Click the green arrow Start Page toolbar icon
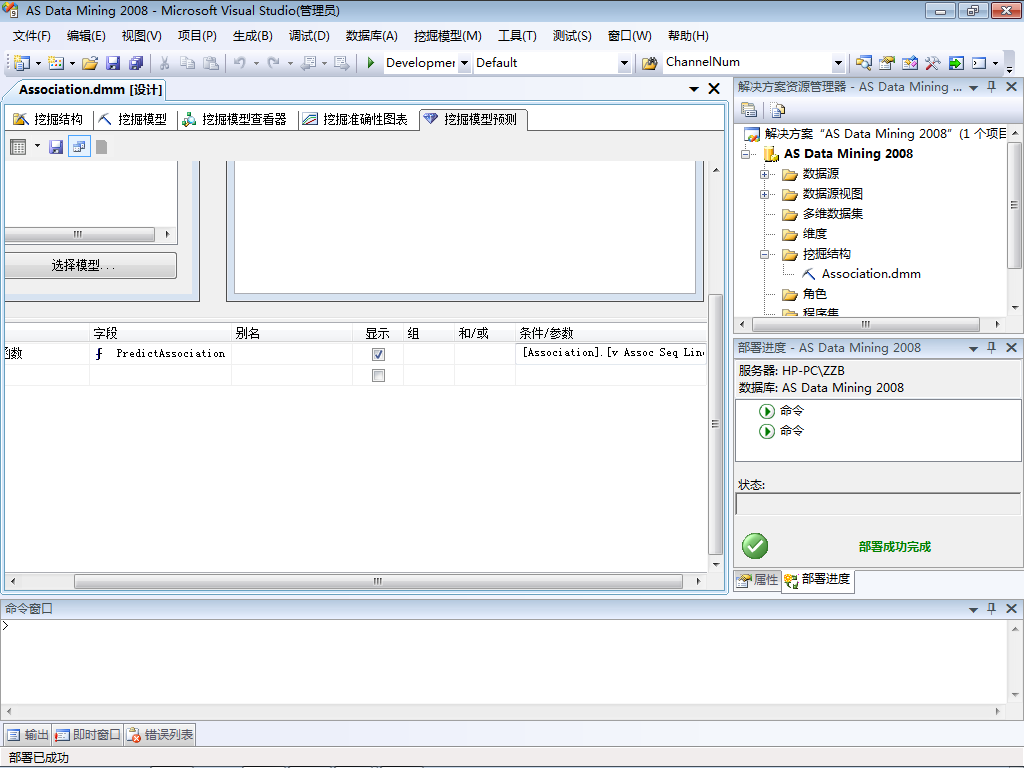 pyautogui.click(x=956, y=63)
